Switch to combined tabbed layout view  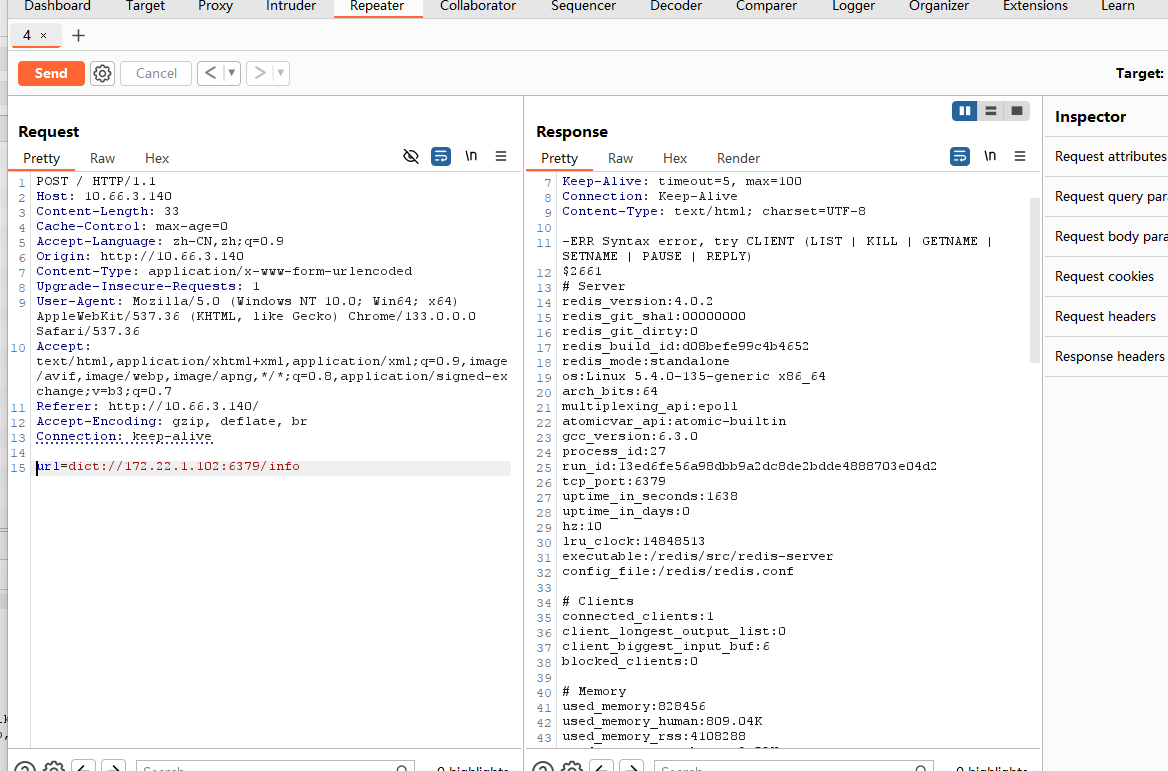(x=1017, y=111)
